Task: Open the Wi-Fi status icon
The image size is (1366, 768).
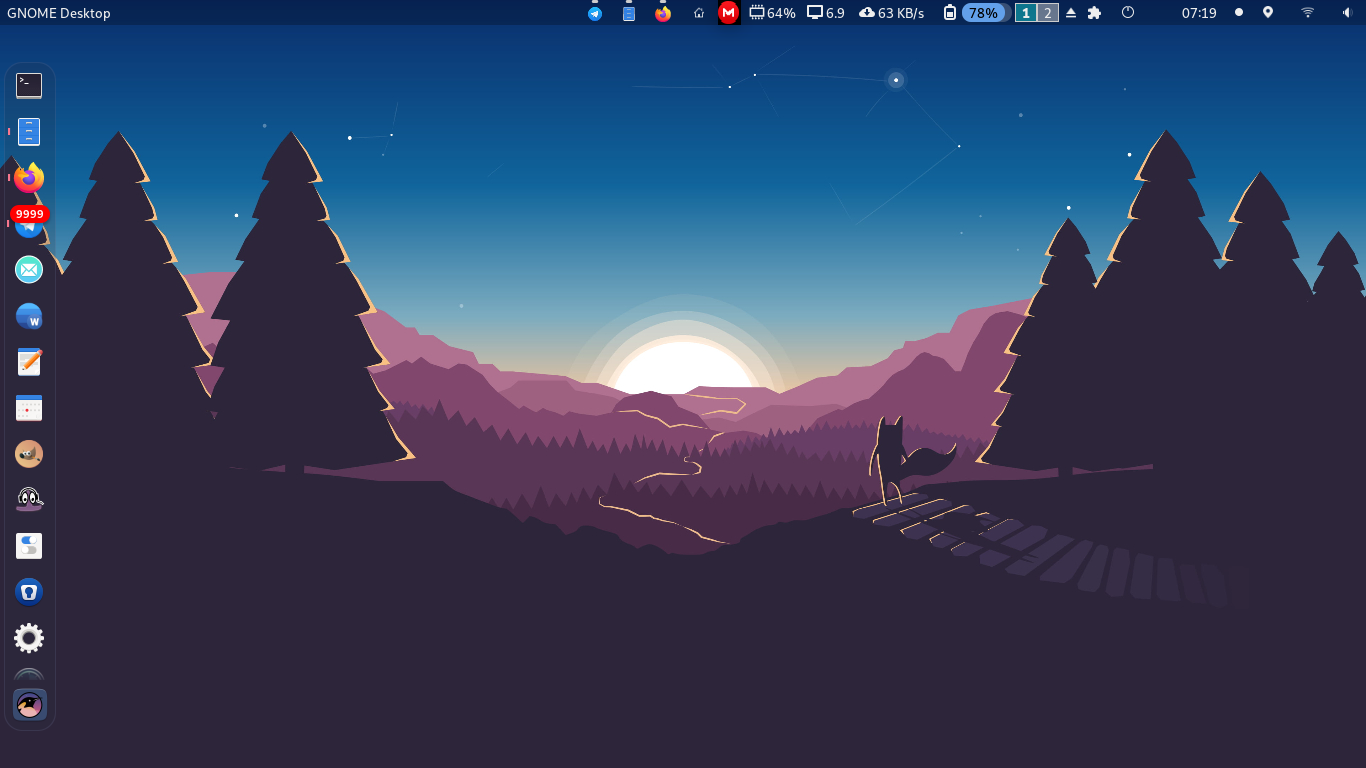Action: coord(1307,13)
